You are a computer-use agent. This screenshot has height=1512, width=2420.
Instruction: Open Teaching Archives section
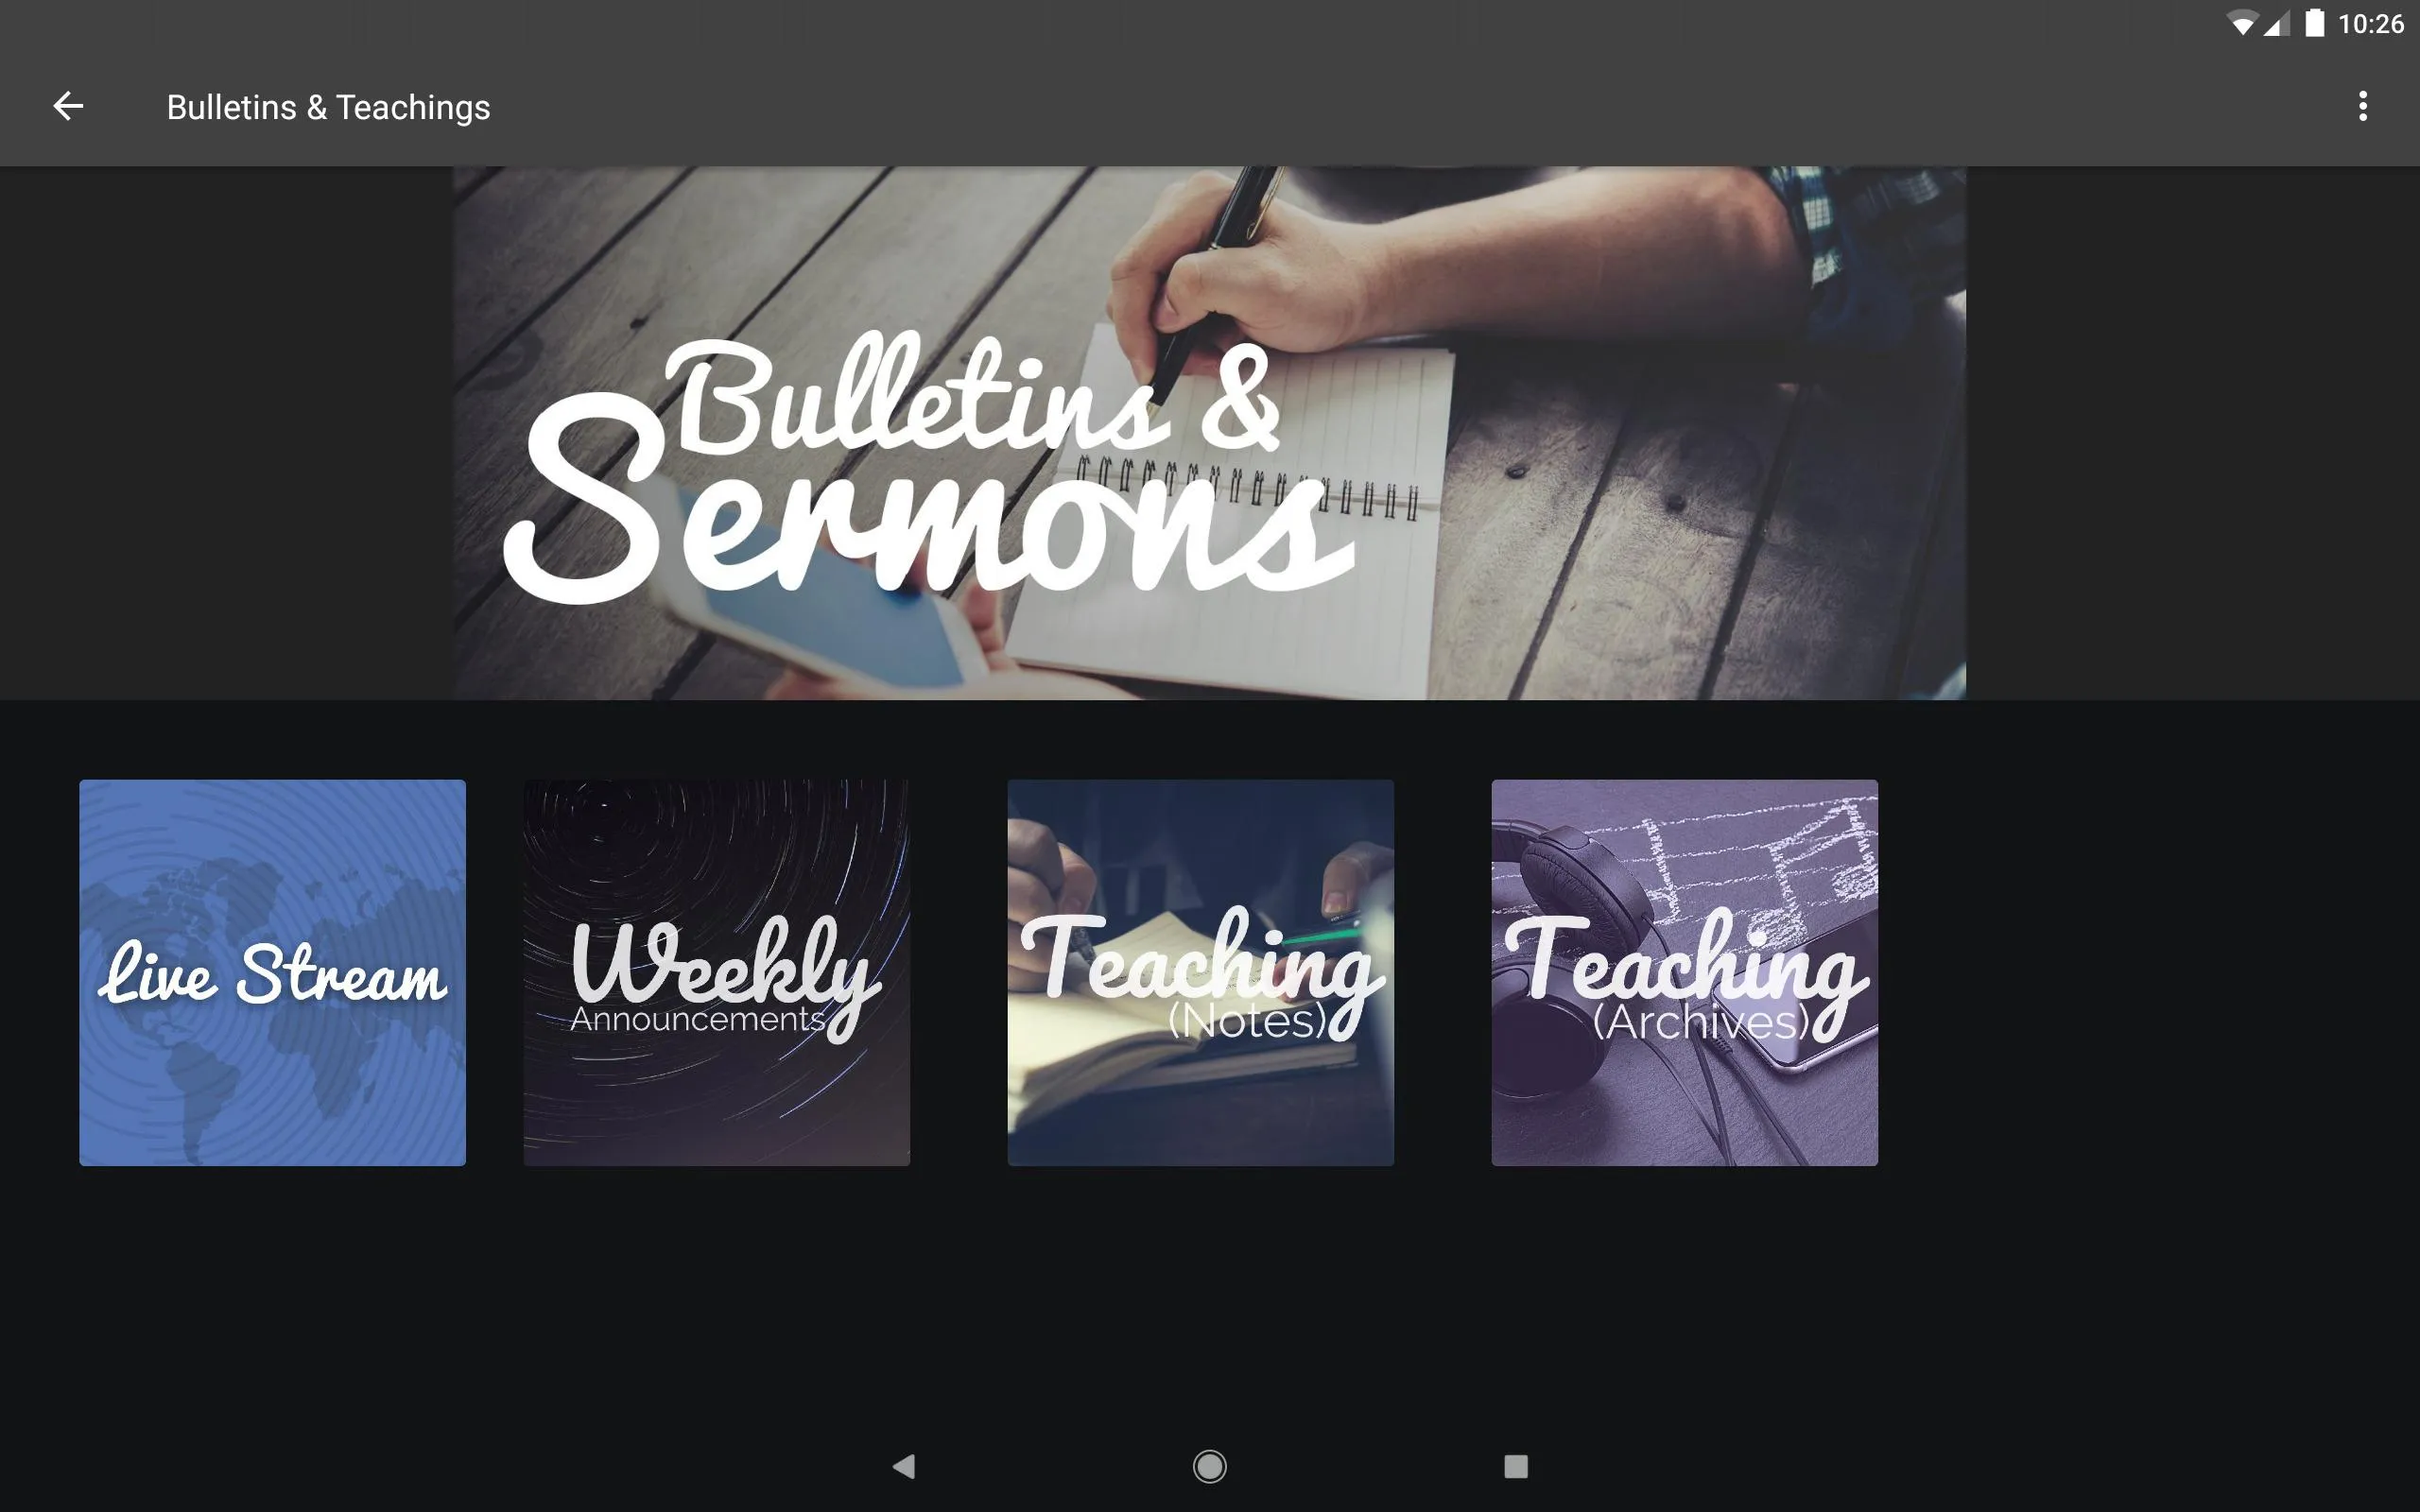1683,972
